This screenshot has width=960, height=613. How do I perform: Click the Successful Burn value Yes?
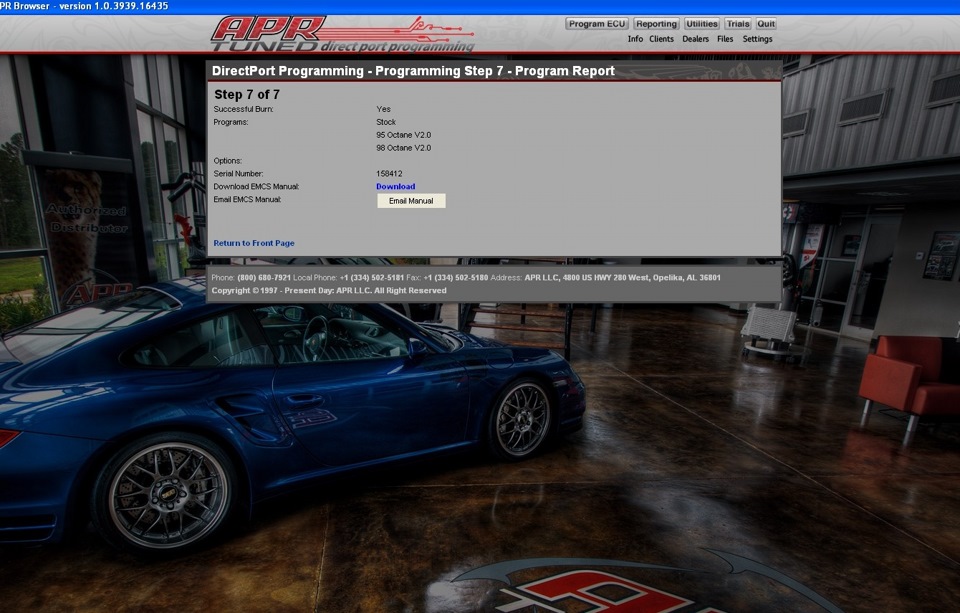coord(383,109)
